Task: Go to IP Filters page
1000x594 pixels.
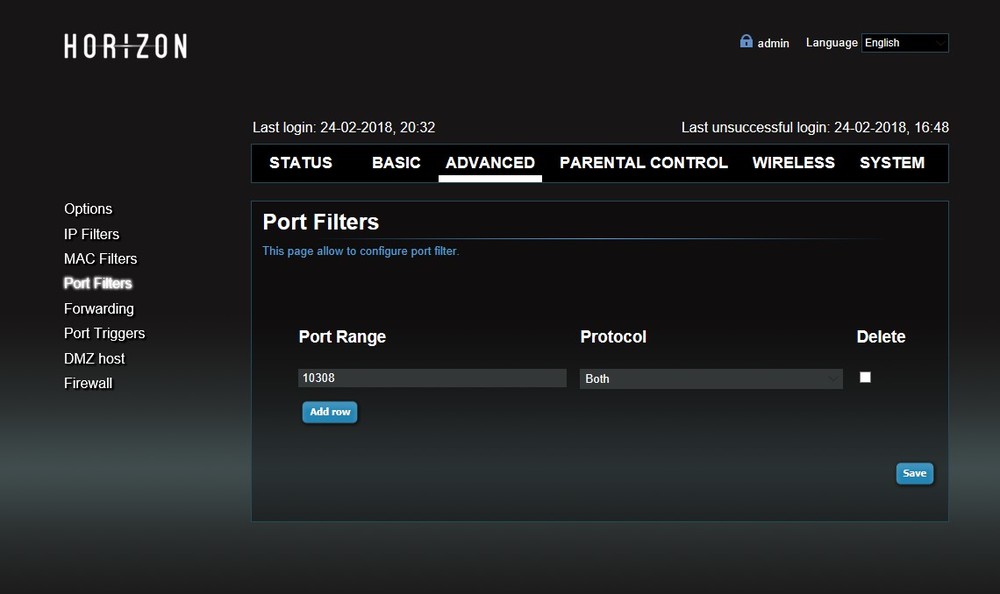Action: [91, 234]
